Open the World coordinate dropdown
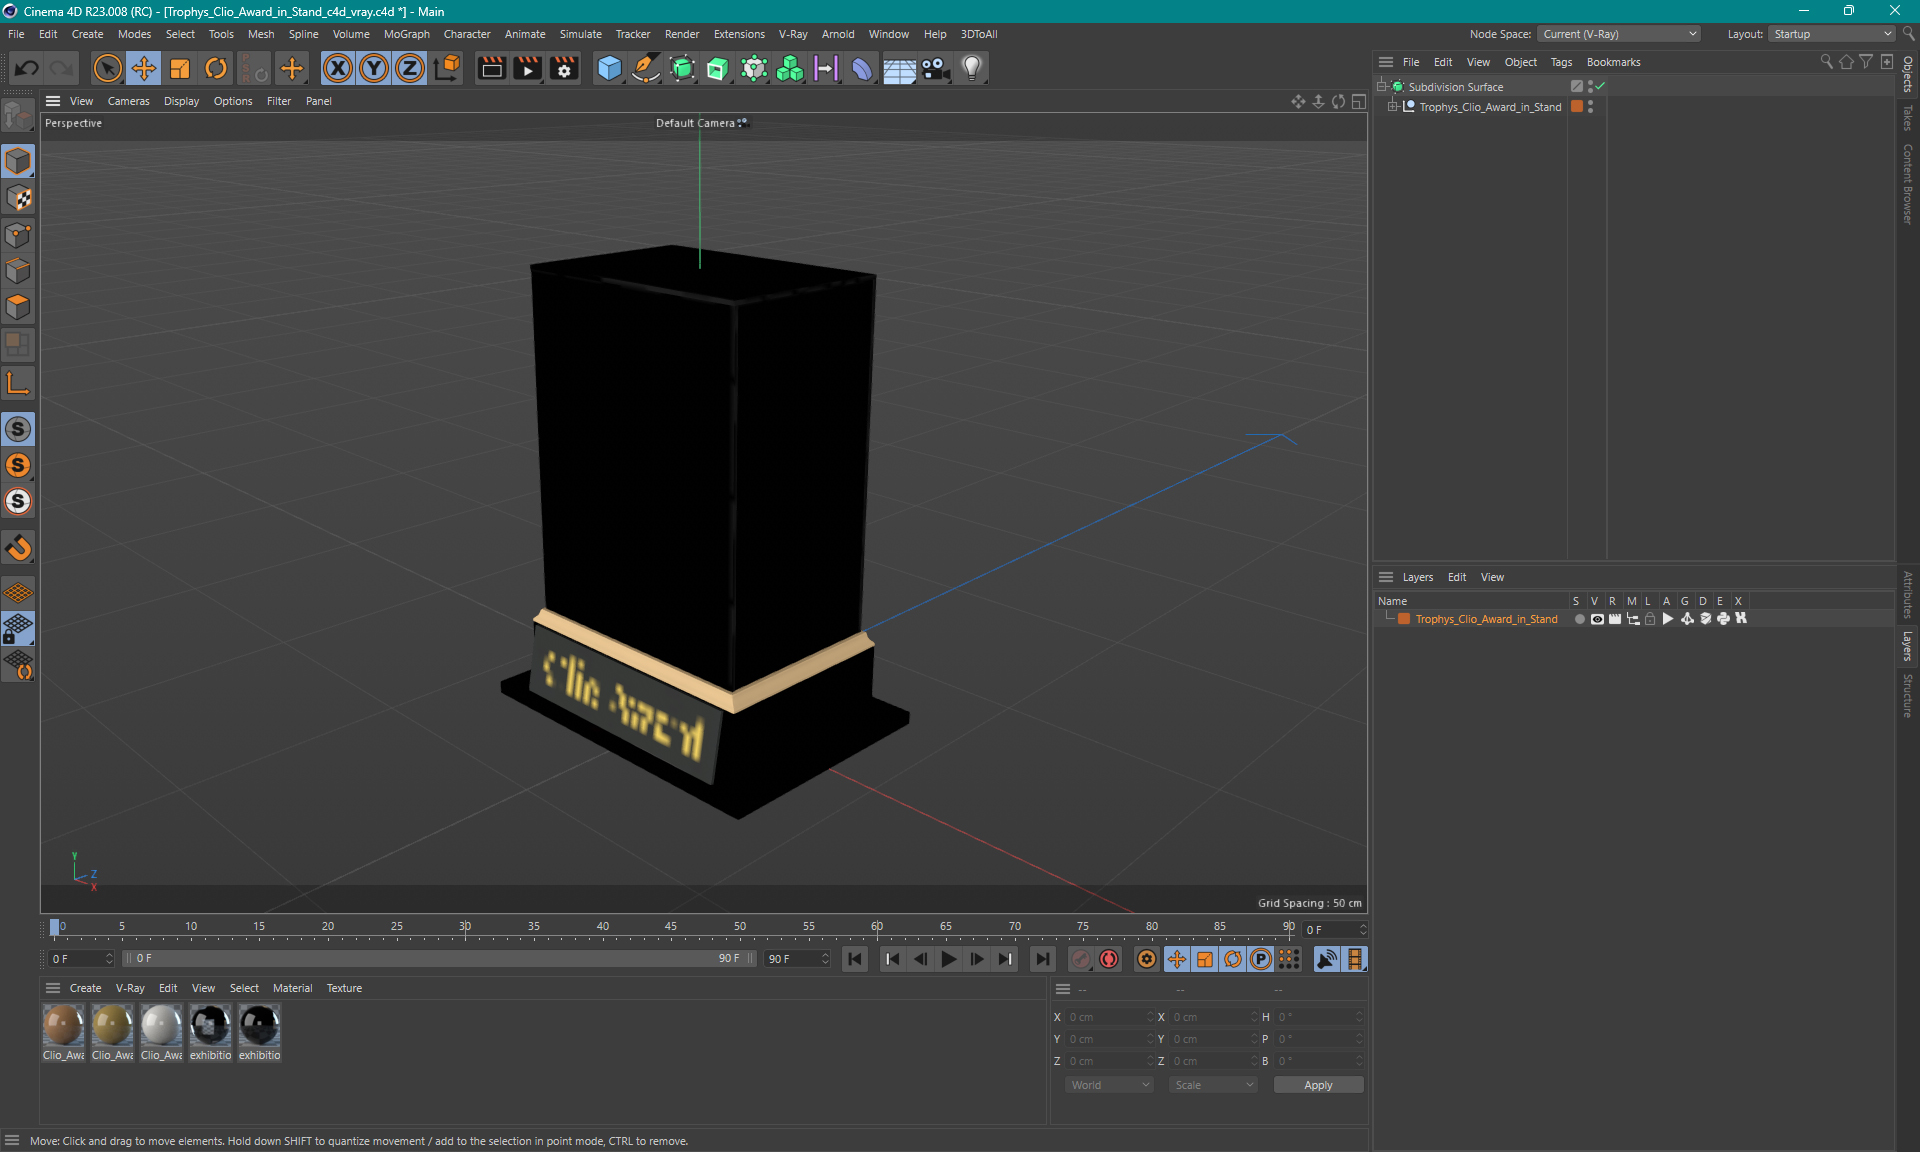1920x1152 pixels. pyautogui.click(x=1109, y=1085)
